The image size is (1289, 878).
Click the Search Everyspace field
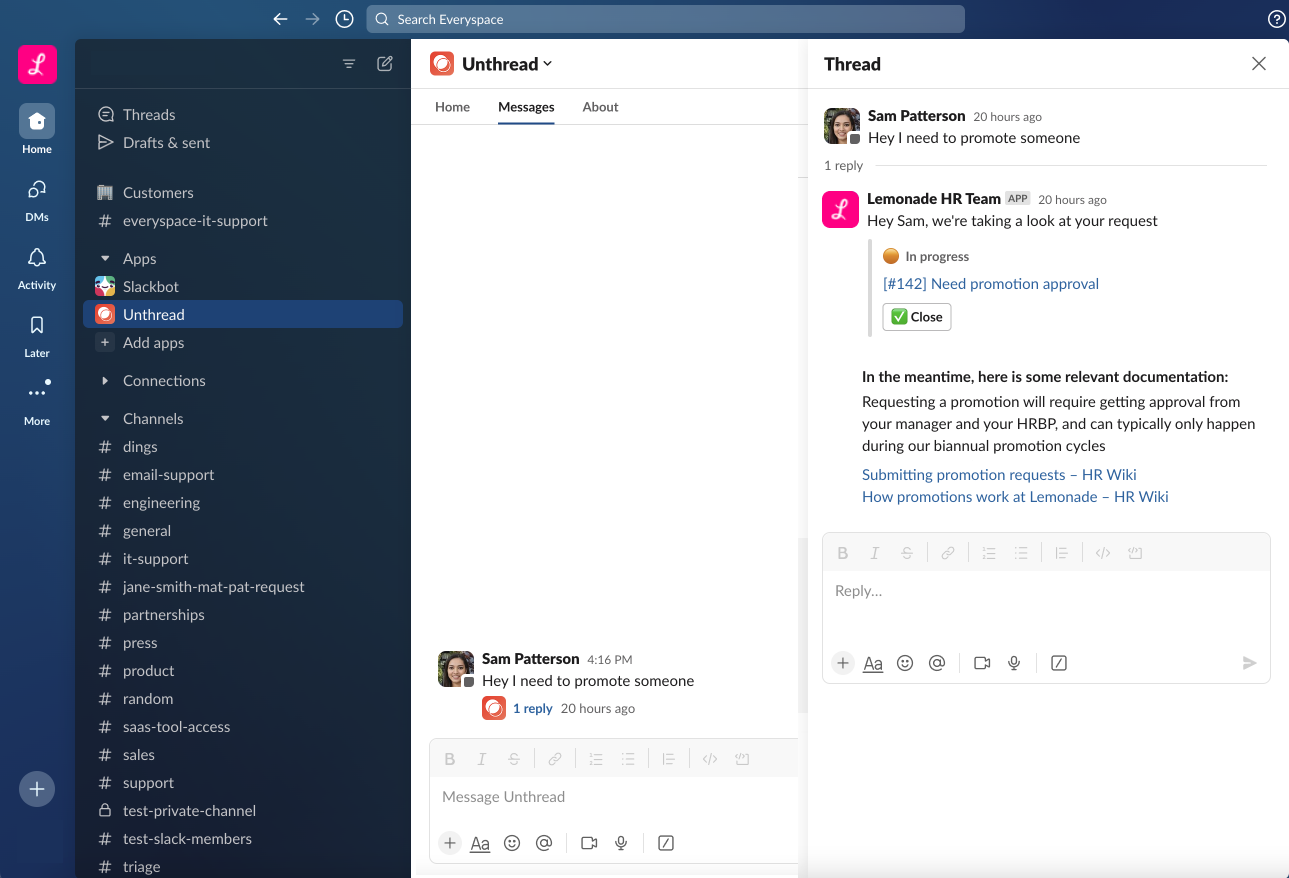[665, 19]
